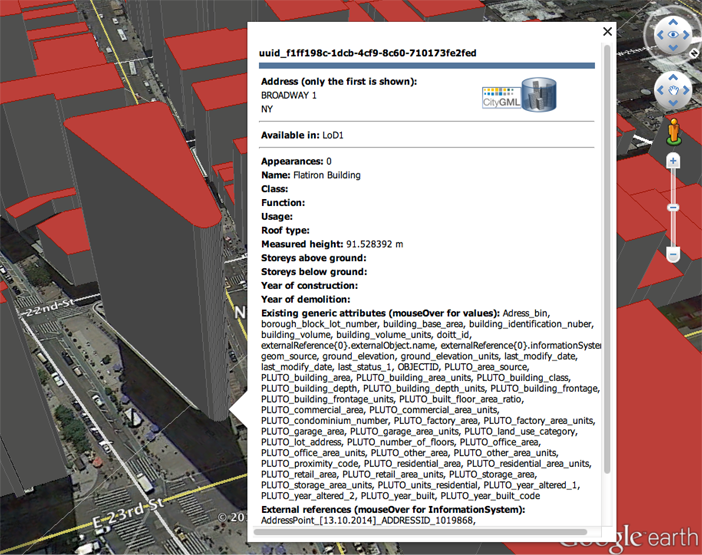Click the address line 'BROADWAY 1'
Viewport: 702px width, 555px height.
click(289, 95)
